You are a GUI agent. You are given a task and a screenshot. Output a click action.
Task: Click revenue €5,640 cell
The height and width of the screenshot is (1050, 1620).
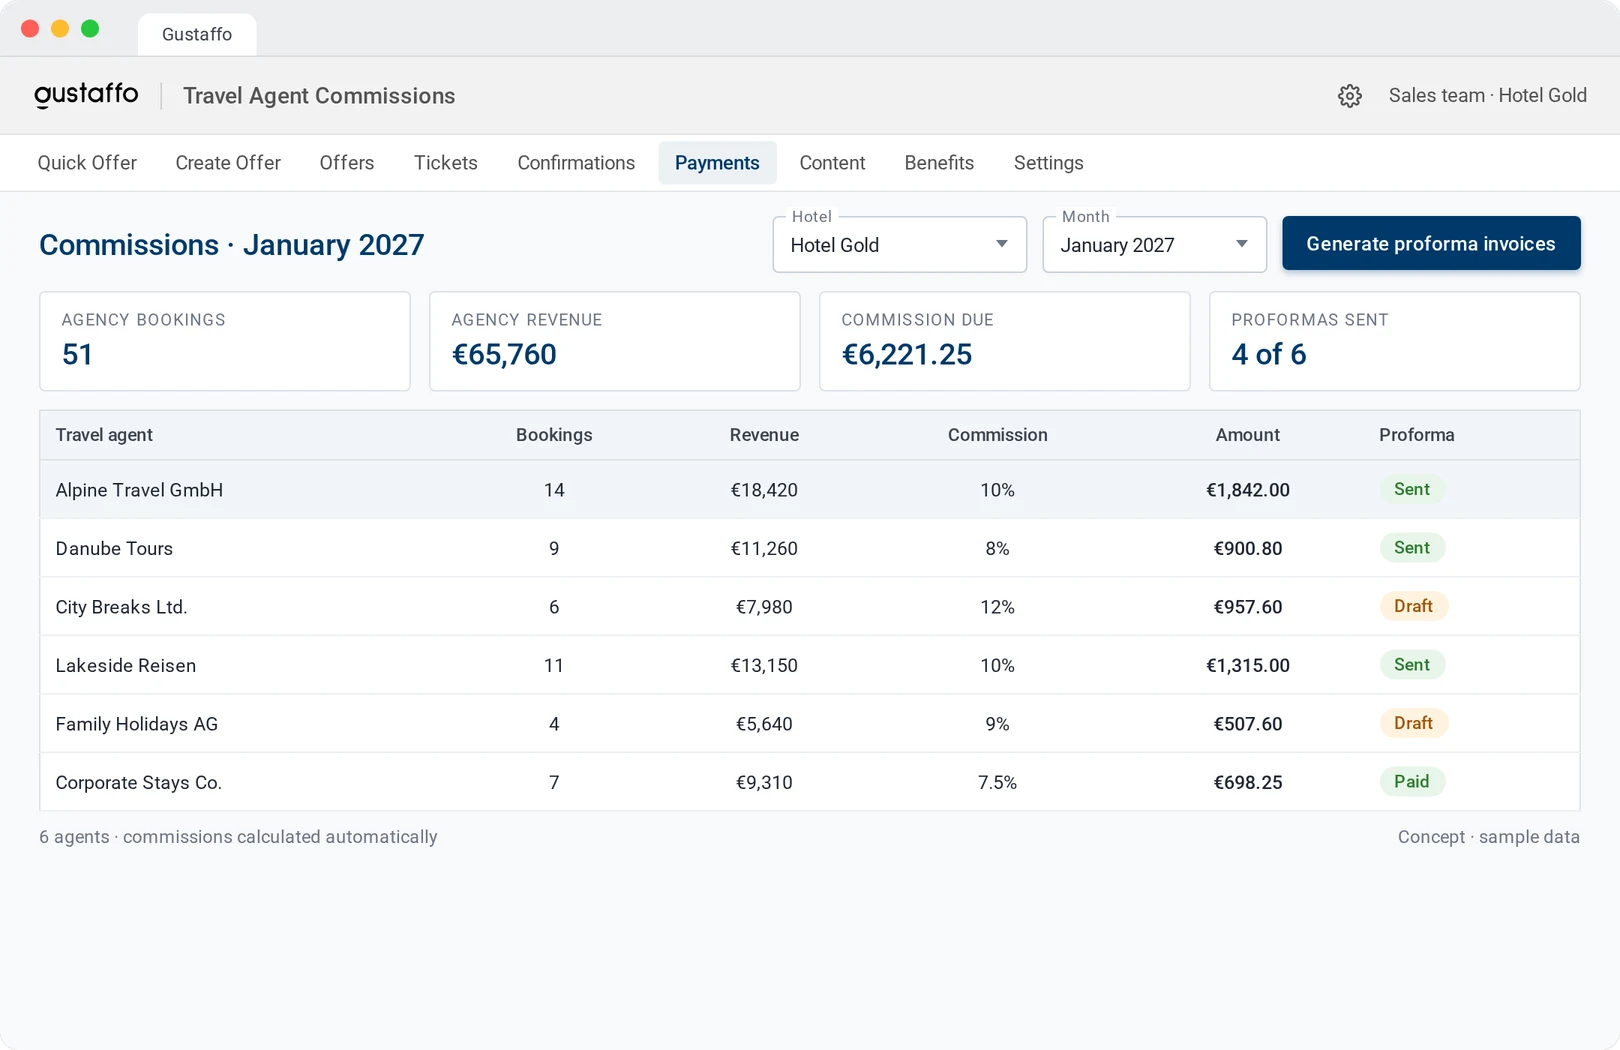point(764,724)
